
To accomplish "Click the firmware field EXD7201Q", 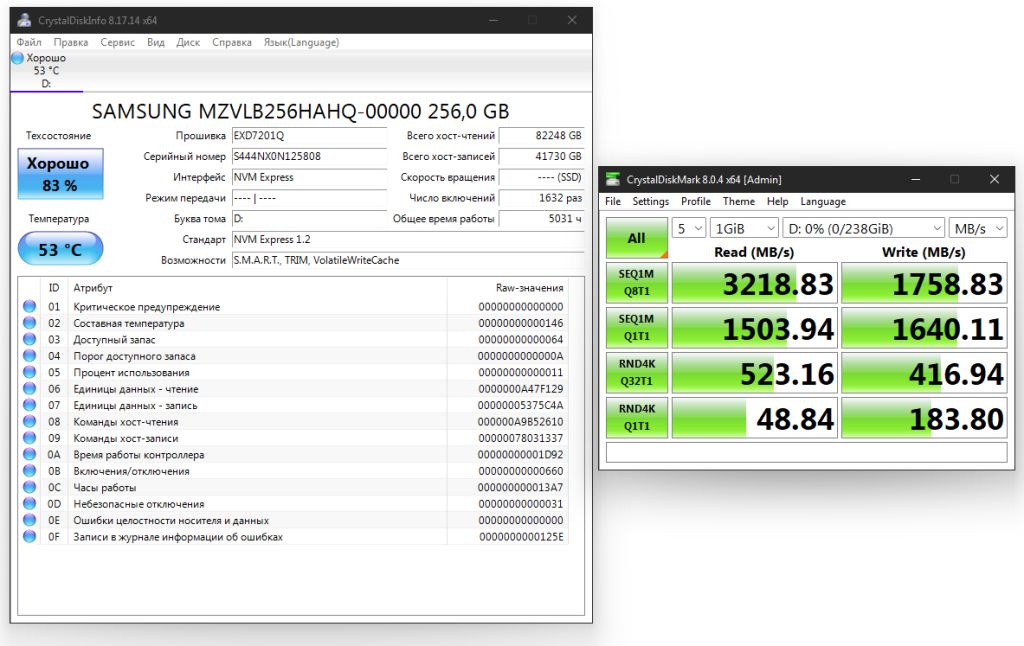I will pyautogui.click(x=310, y=136).
